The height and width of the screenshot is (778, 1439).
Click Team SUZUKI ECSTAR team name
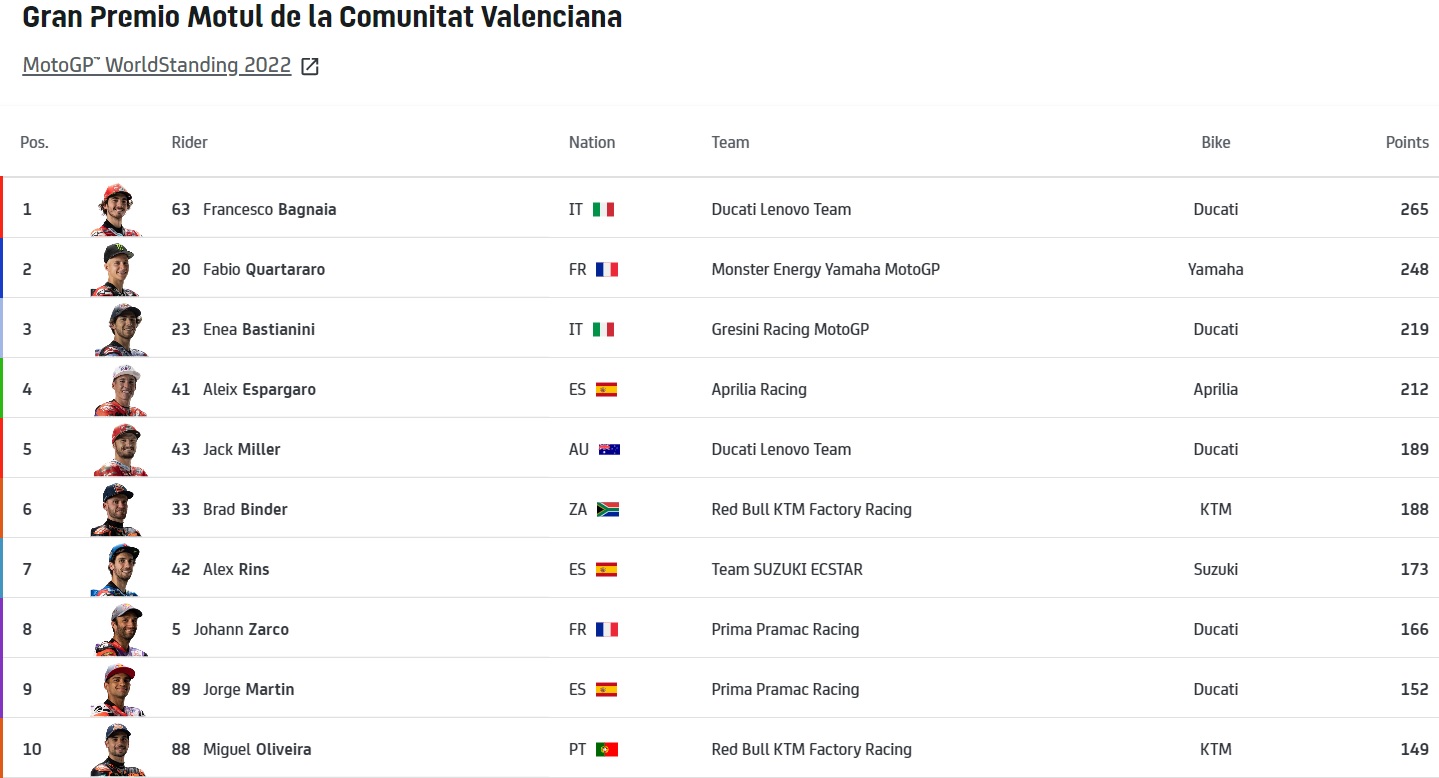coord(786,569)
